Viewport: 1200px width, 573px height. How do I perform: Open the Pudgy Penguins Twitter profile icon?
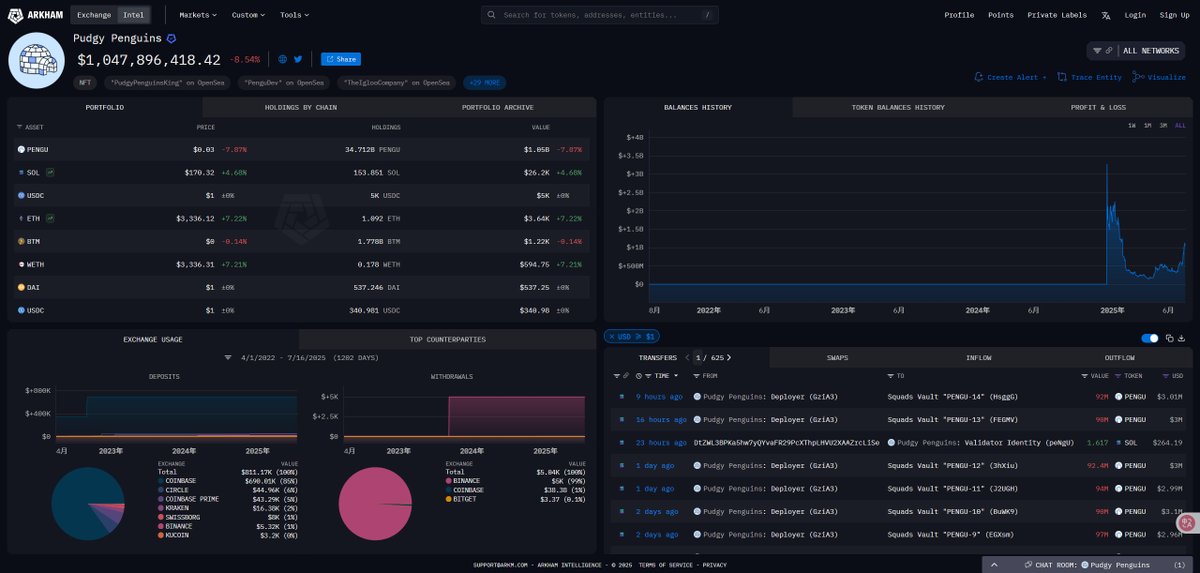(298, 59)
